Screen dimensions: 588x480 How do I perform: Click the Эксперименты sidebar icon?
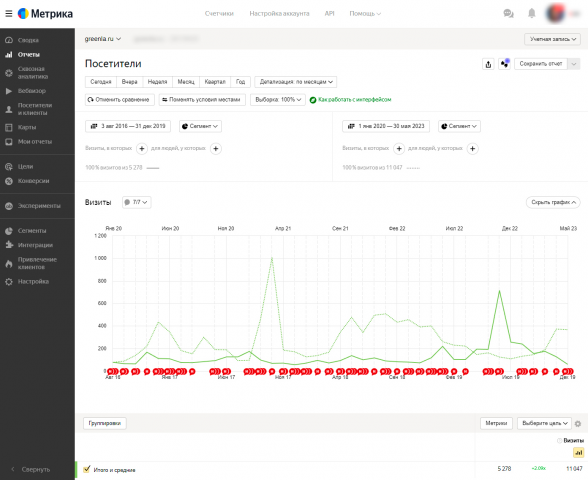tap(9, 206)
